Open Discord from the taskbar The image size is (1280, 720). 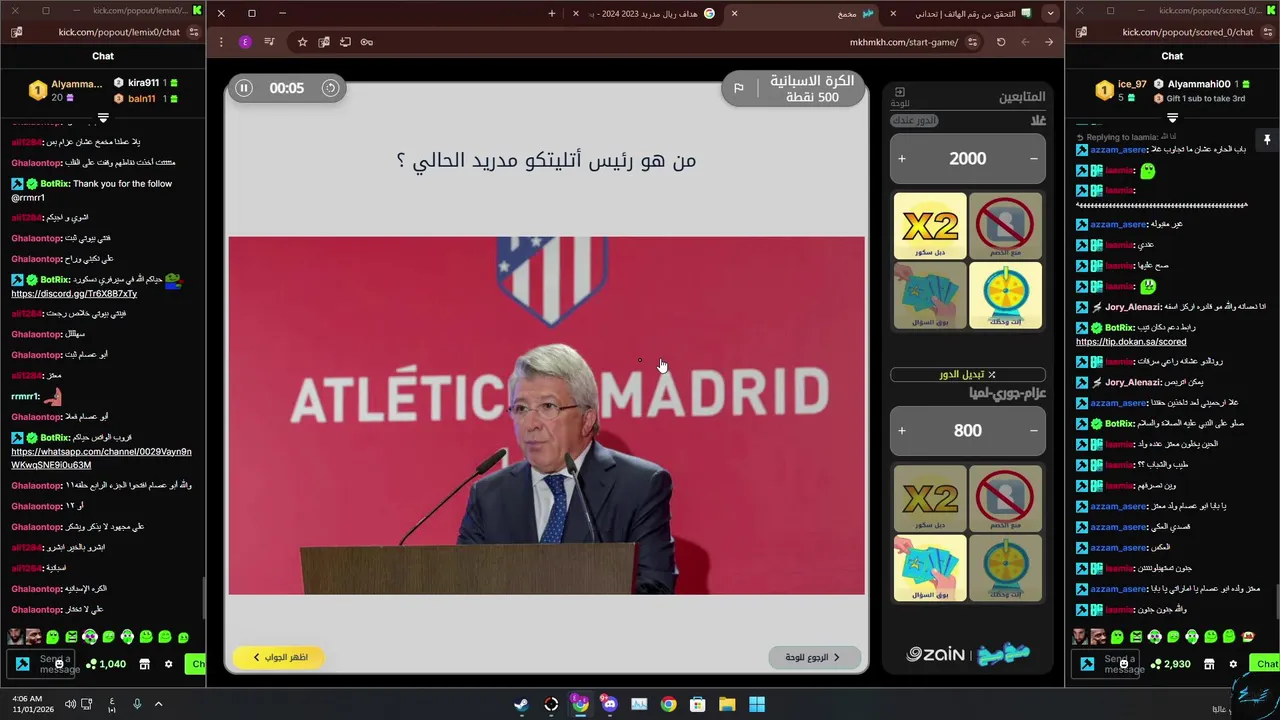610,704
